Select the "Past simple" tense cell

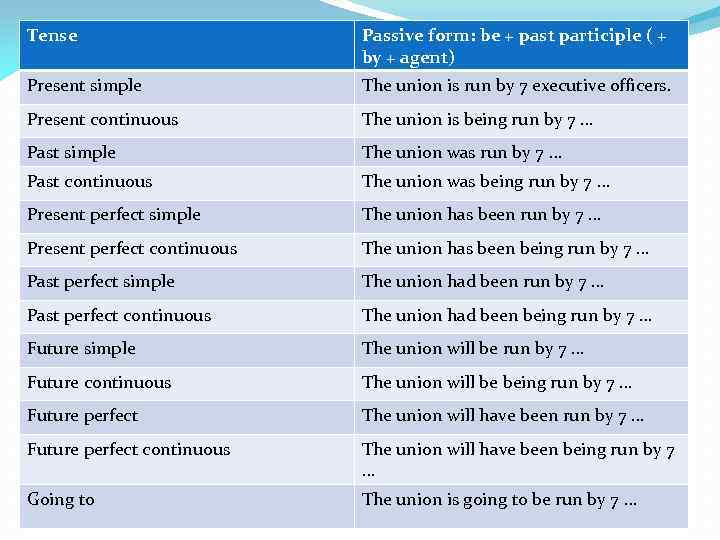coord(71,152)
